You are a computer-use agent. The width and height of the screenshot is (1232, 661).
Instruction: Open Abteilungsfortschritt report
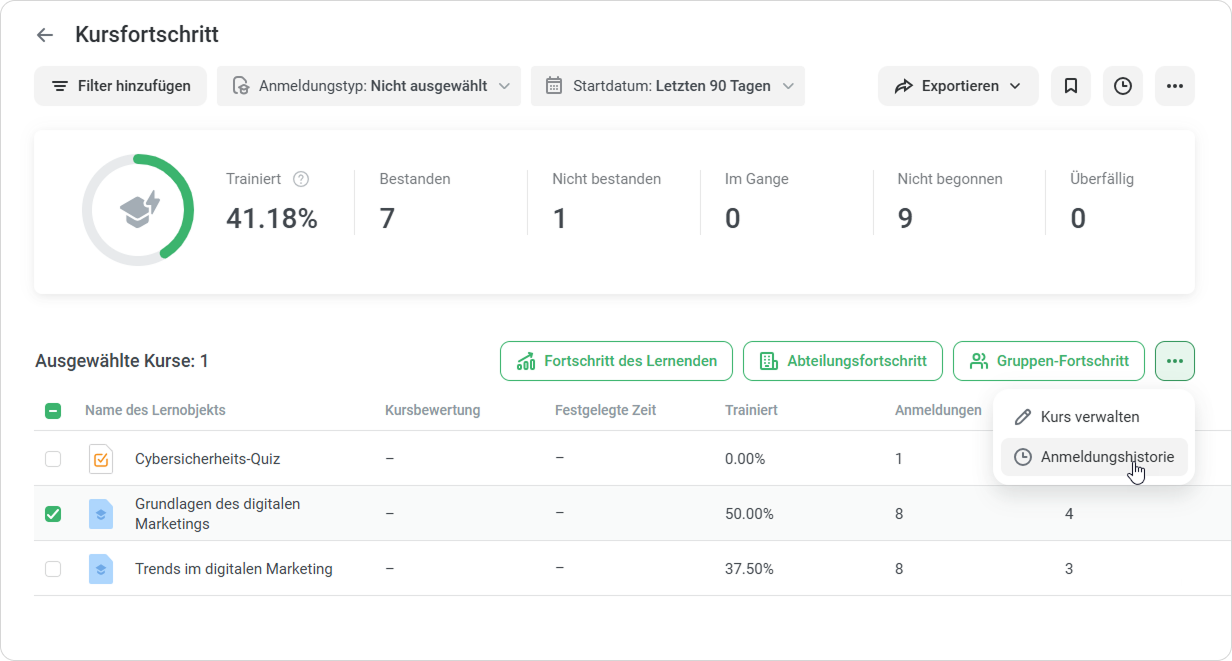coord(842,361)
